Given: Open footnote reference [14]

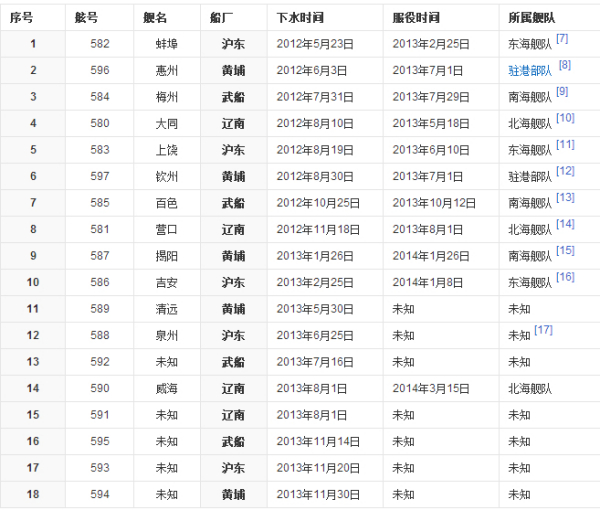Looking at the screenshot, I should click(565, 224).
